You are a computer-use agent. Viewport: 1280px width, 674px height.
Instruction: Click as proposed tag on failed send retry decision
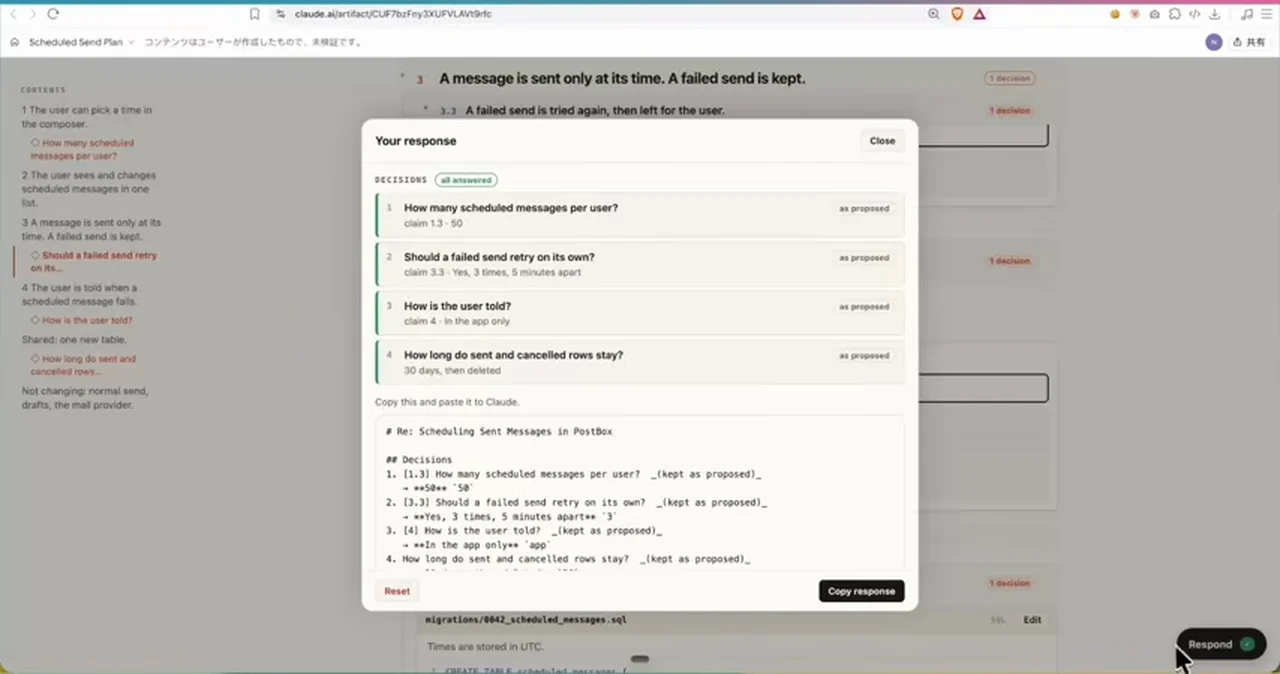pos(864,258)
